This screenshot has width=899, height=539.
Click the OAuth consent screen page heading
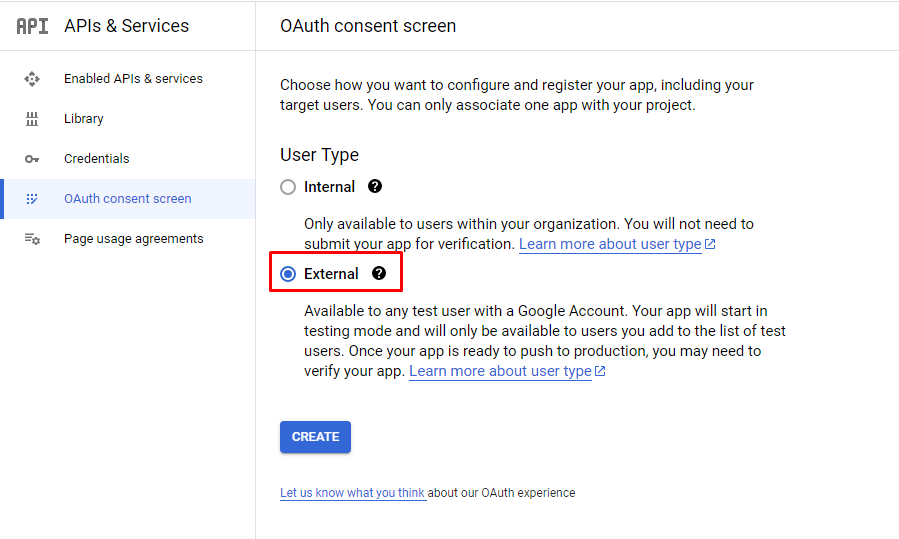[368, 26]
